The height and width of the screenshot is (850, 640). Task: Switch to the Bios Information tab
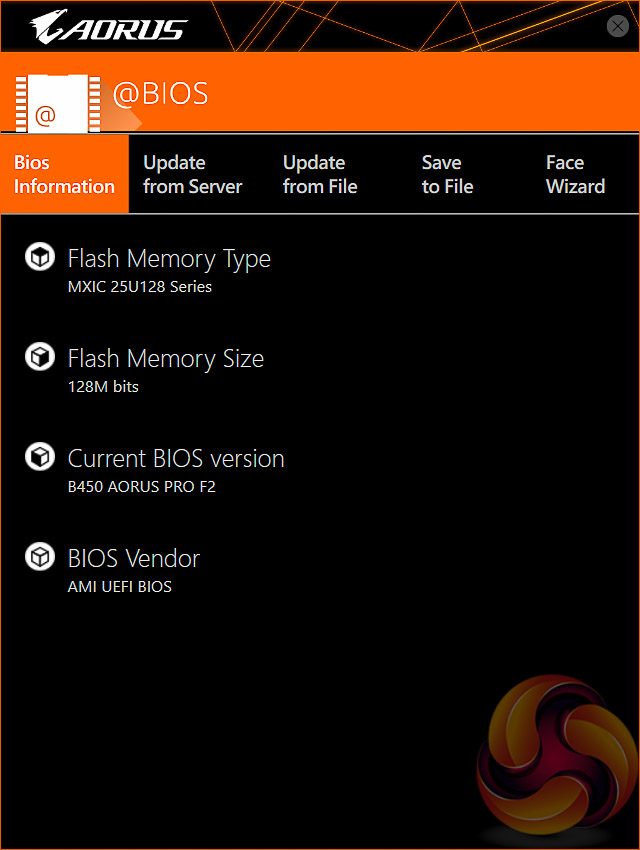click(x=64, y=175)
